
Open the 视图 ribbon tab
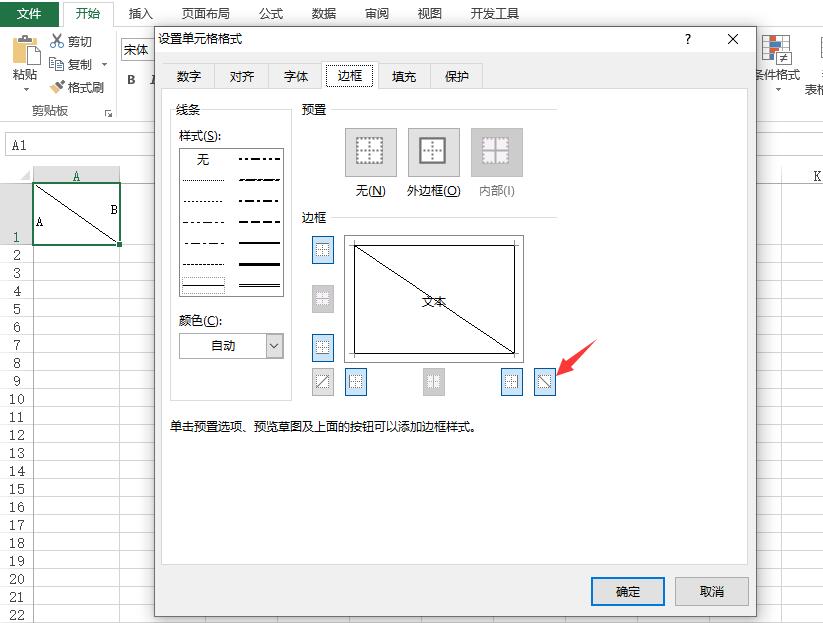tap(429, 14)
